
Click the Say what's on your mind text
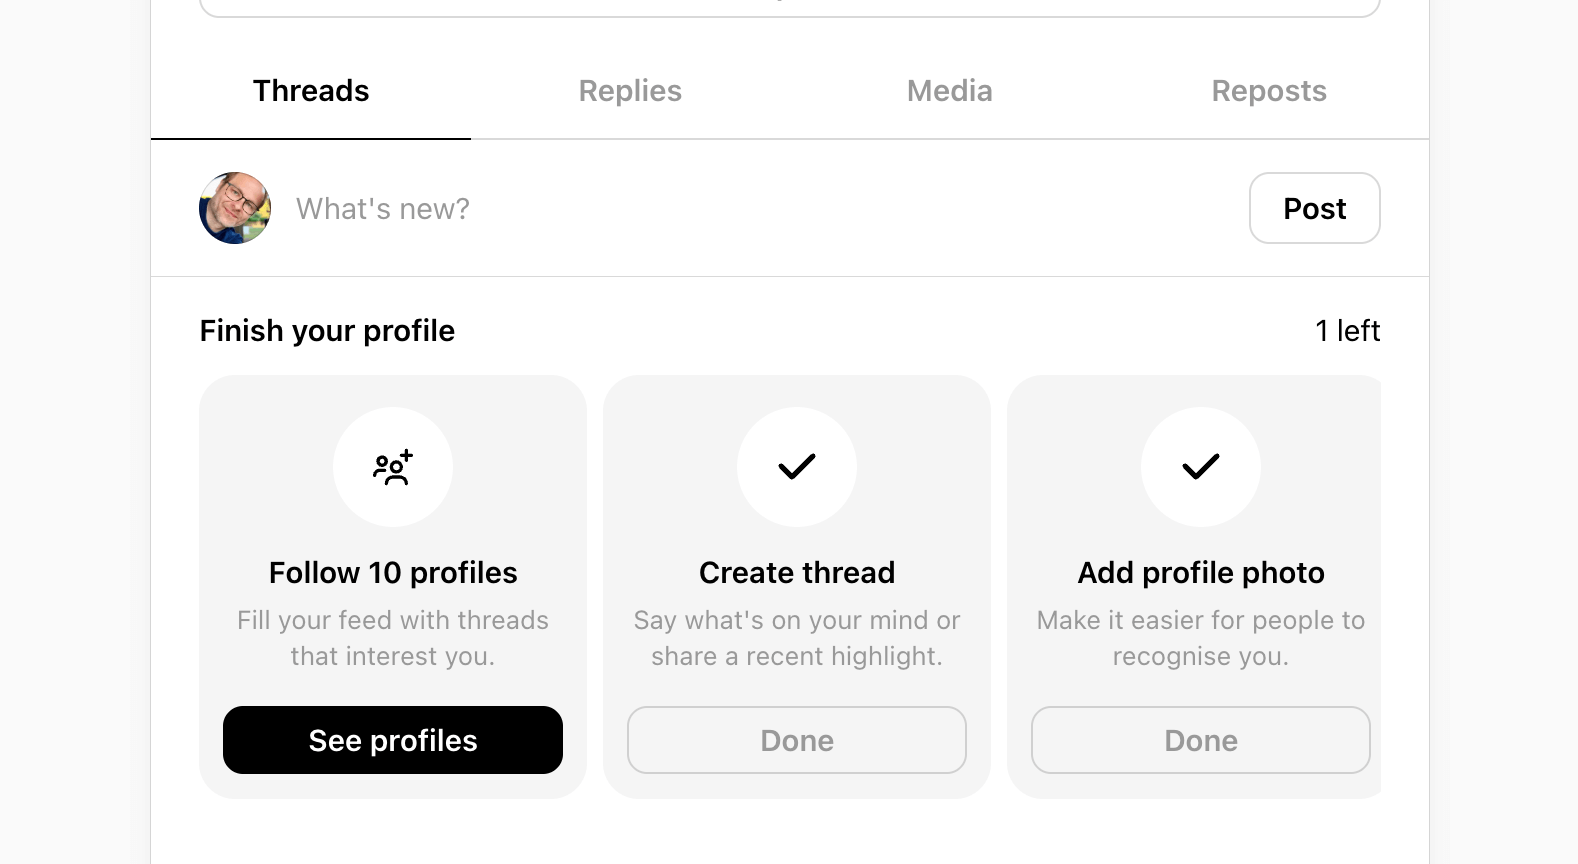coord(797,638)
